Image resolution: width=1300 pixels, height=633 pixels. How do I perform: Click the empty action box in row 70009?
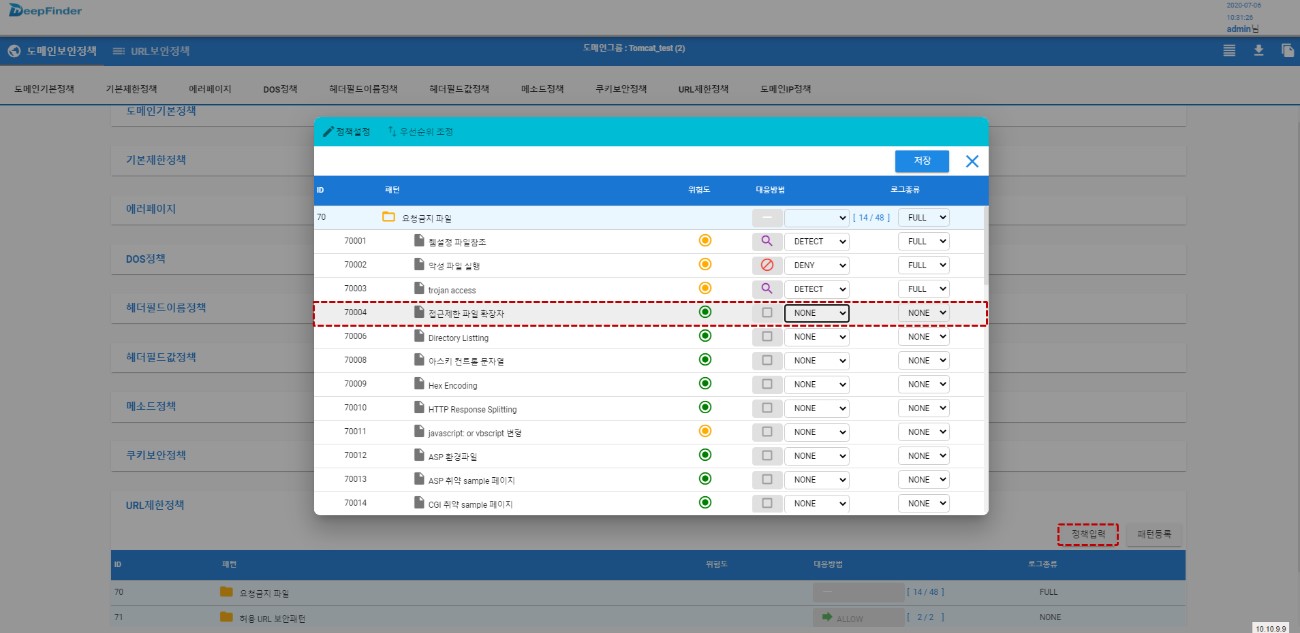coord(767,384)
